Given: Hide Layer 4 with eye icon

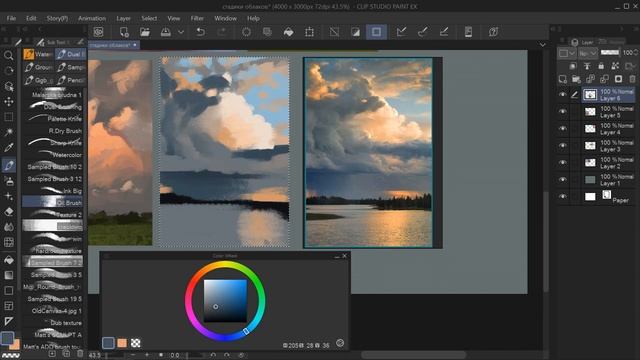Looking at the screenshot, I should pos(562,129).
